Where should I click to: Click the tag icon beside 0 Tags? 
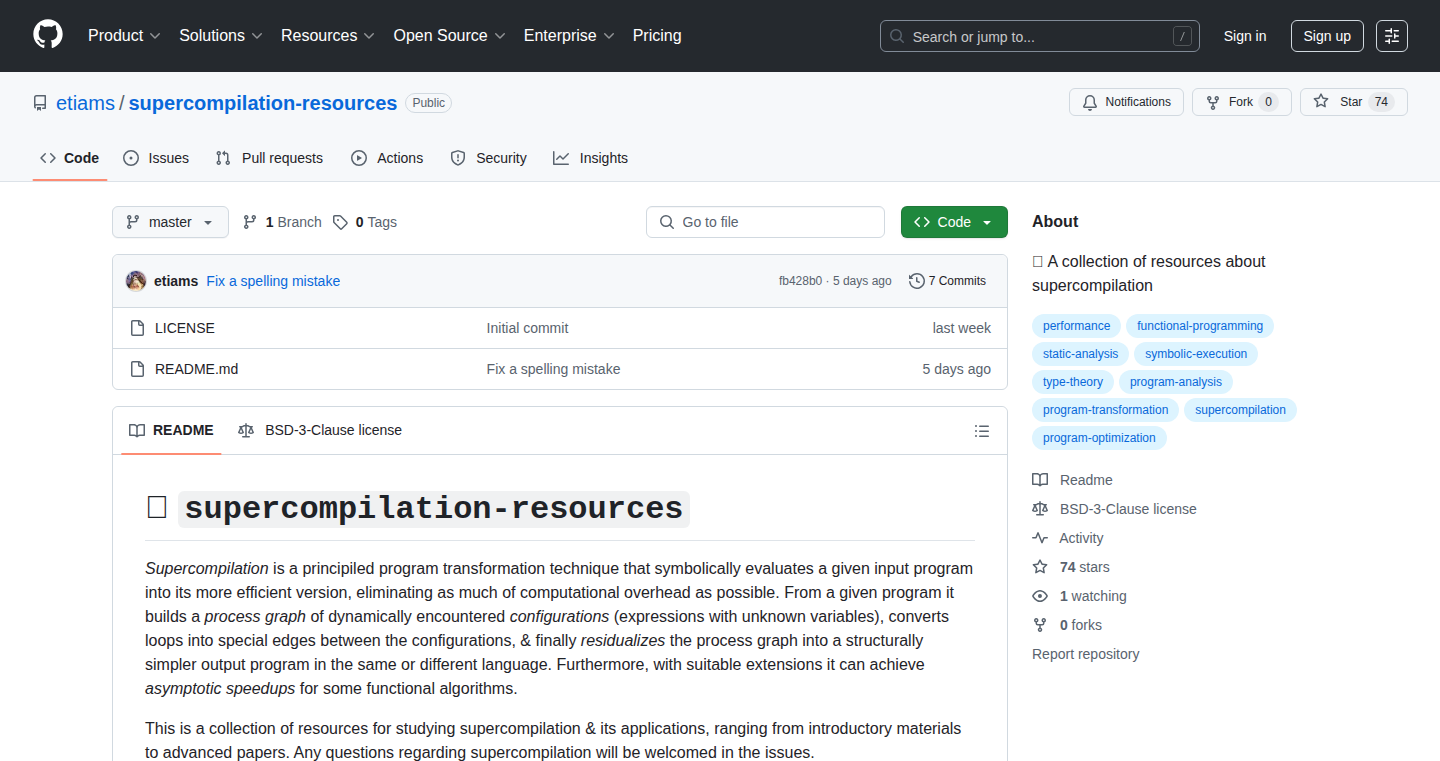click(x=340, y=222)
